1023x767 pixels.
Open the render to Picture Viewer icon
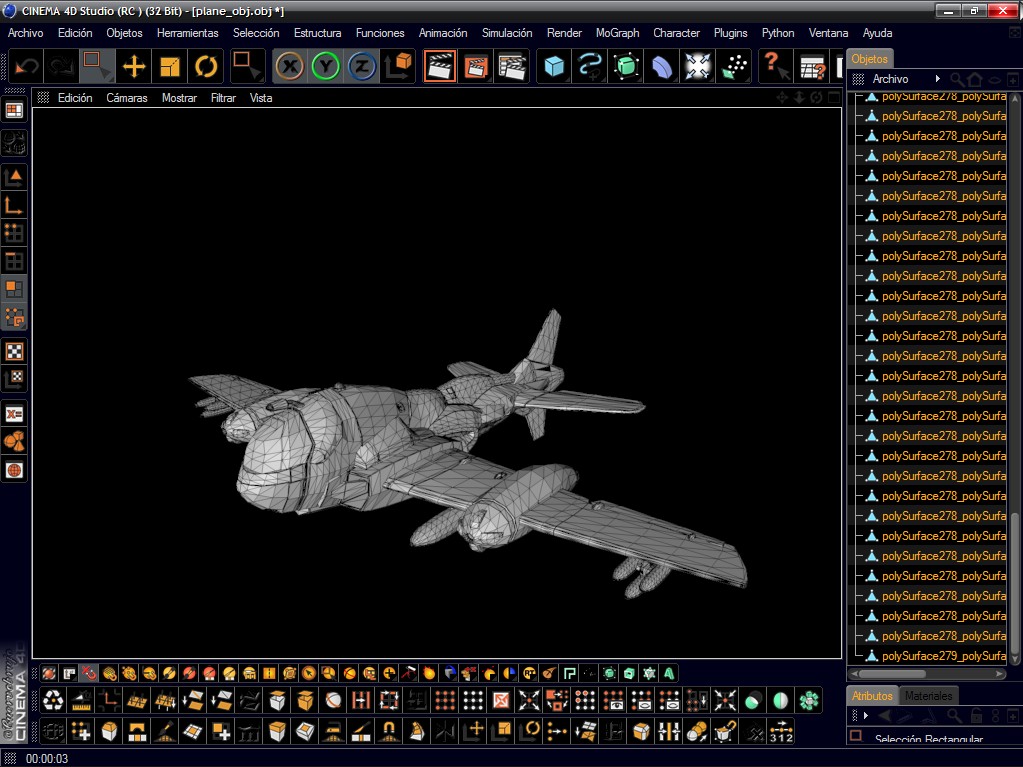point(476,66)
